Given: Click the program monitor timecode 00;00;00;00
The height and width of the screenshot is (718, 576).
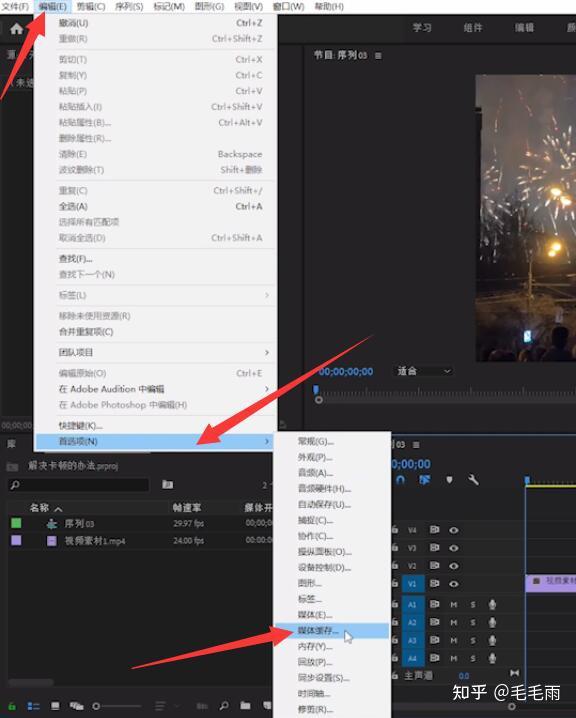Looking at the screenshot, I should [x=346, y=371].
